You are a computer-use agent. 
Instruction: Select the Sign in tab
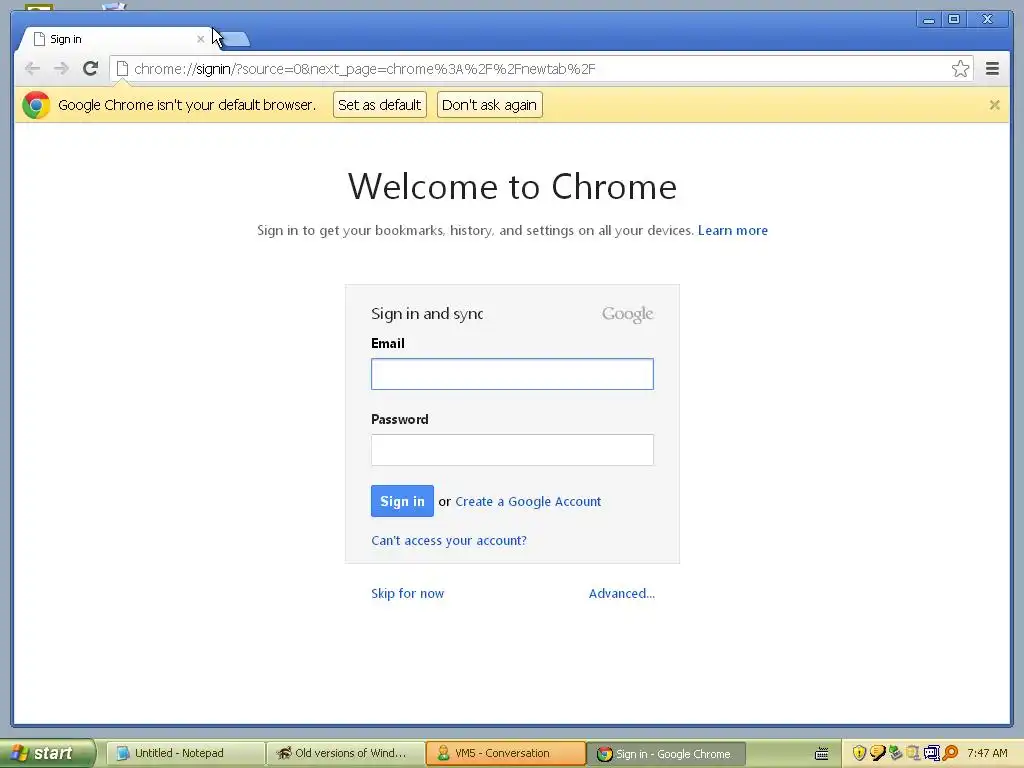[118, 39]
